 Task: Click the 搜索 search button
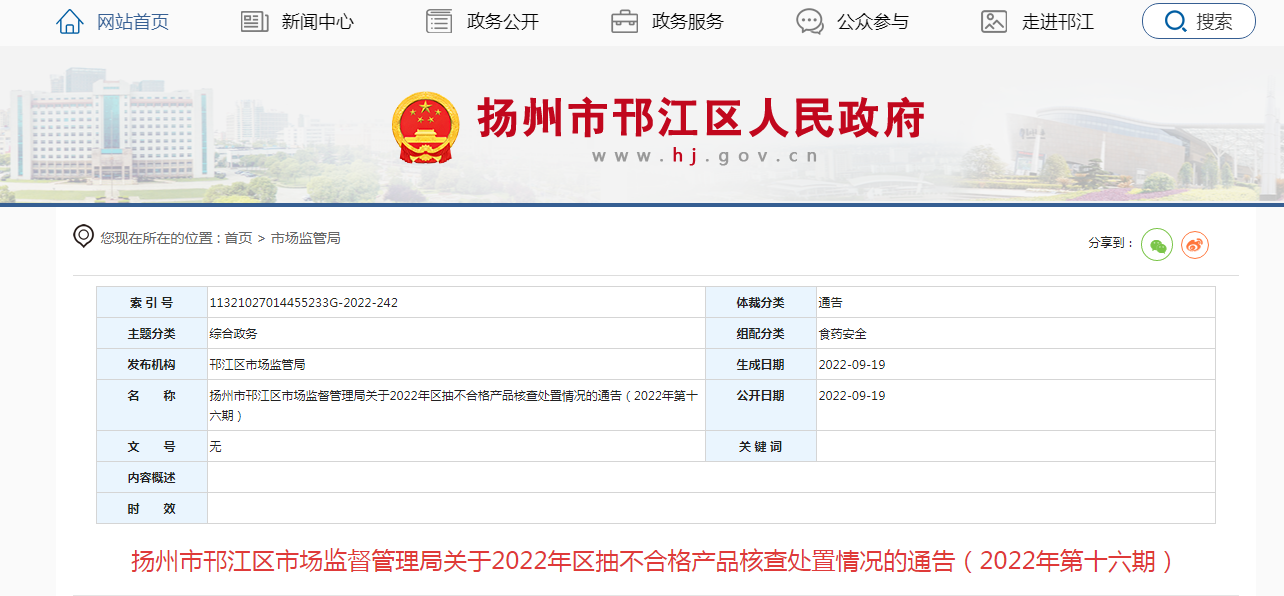coord(1198,21)
